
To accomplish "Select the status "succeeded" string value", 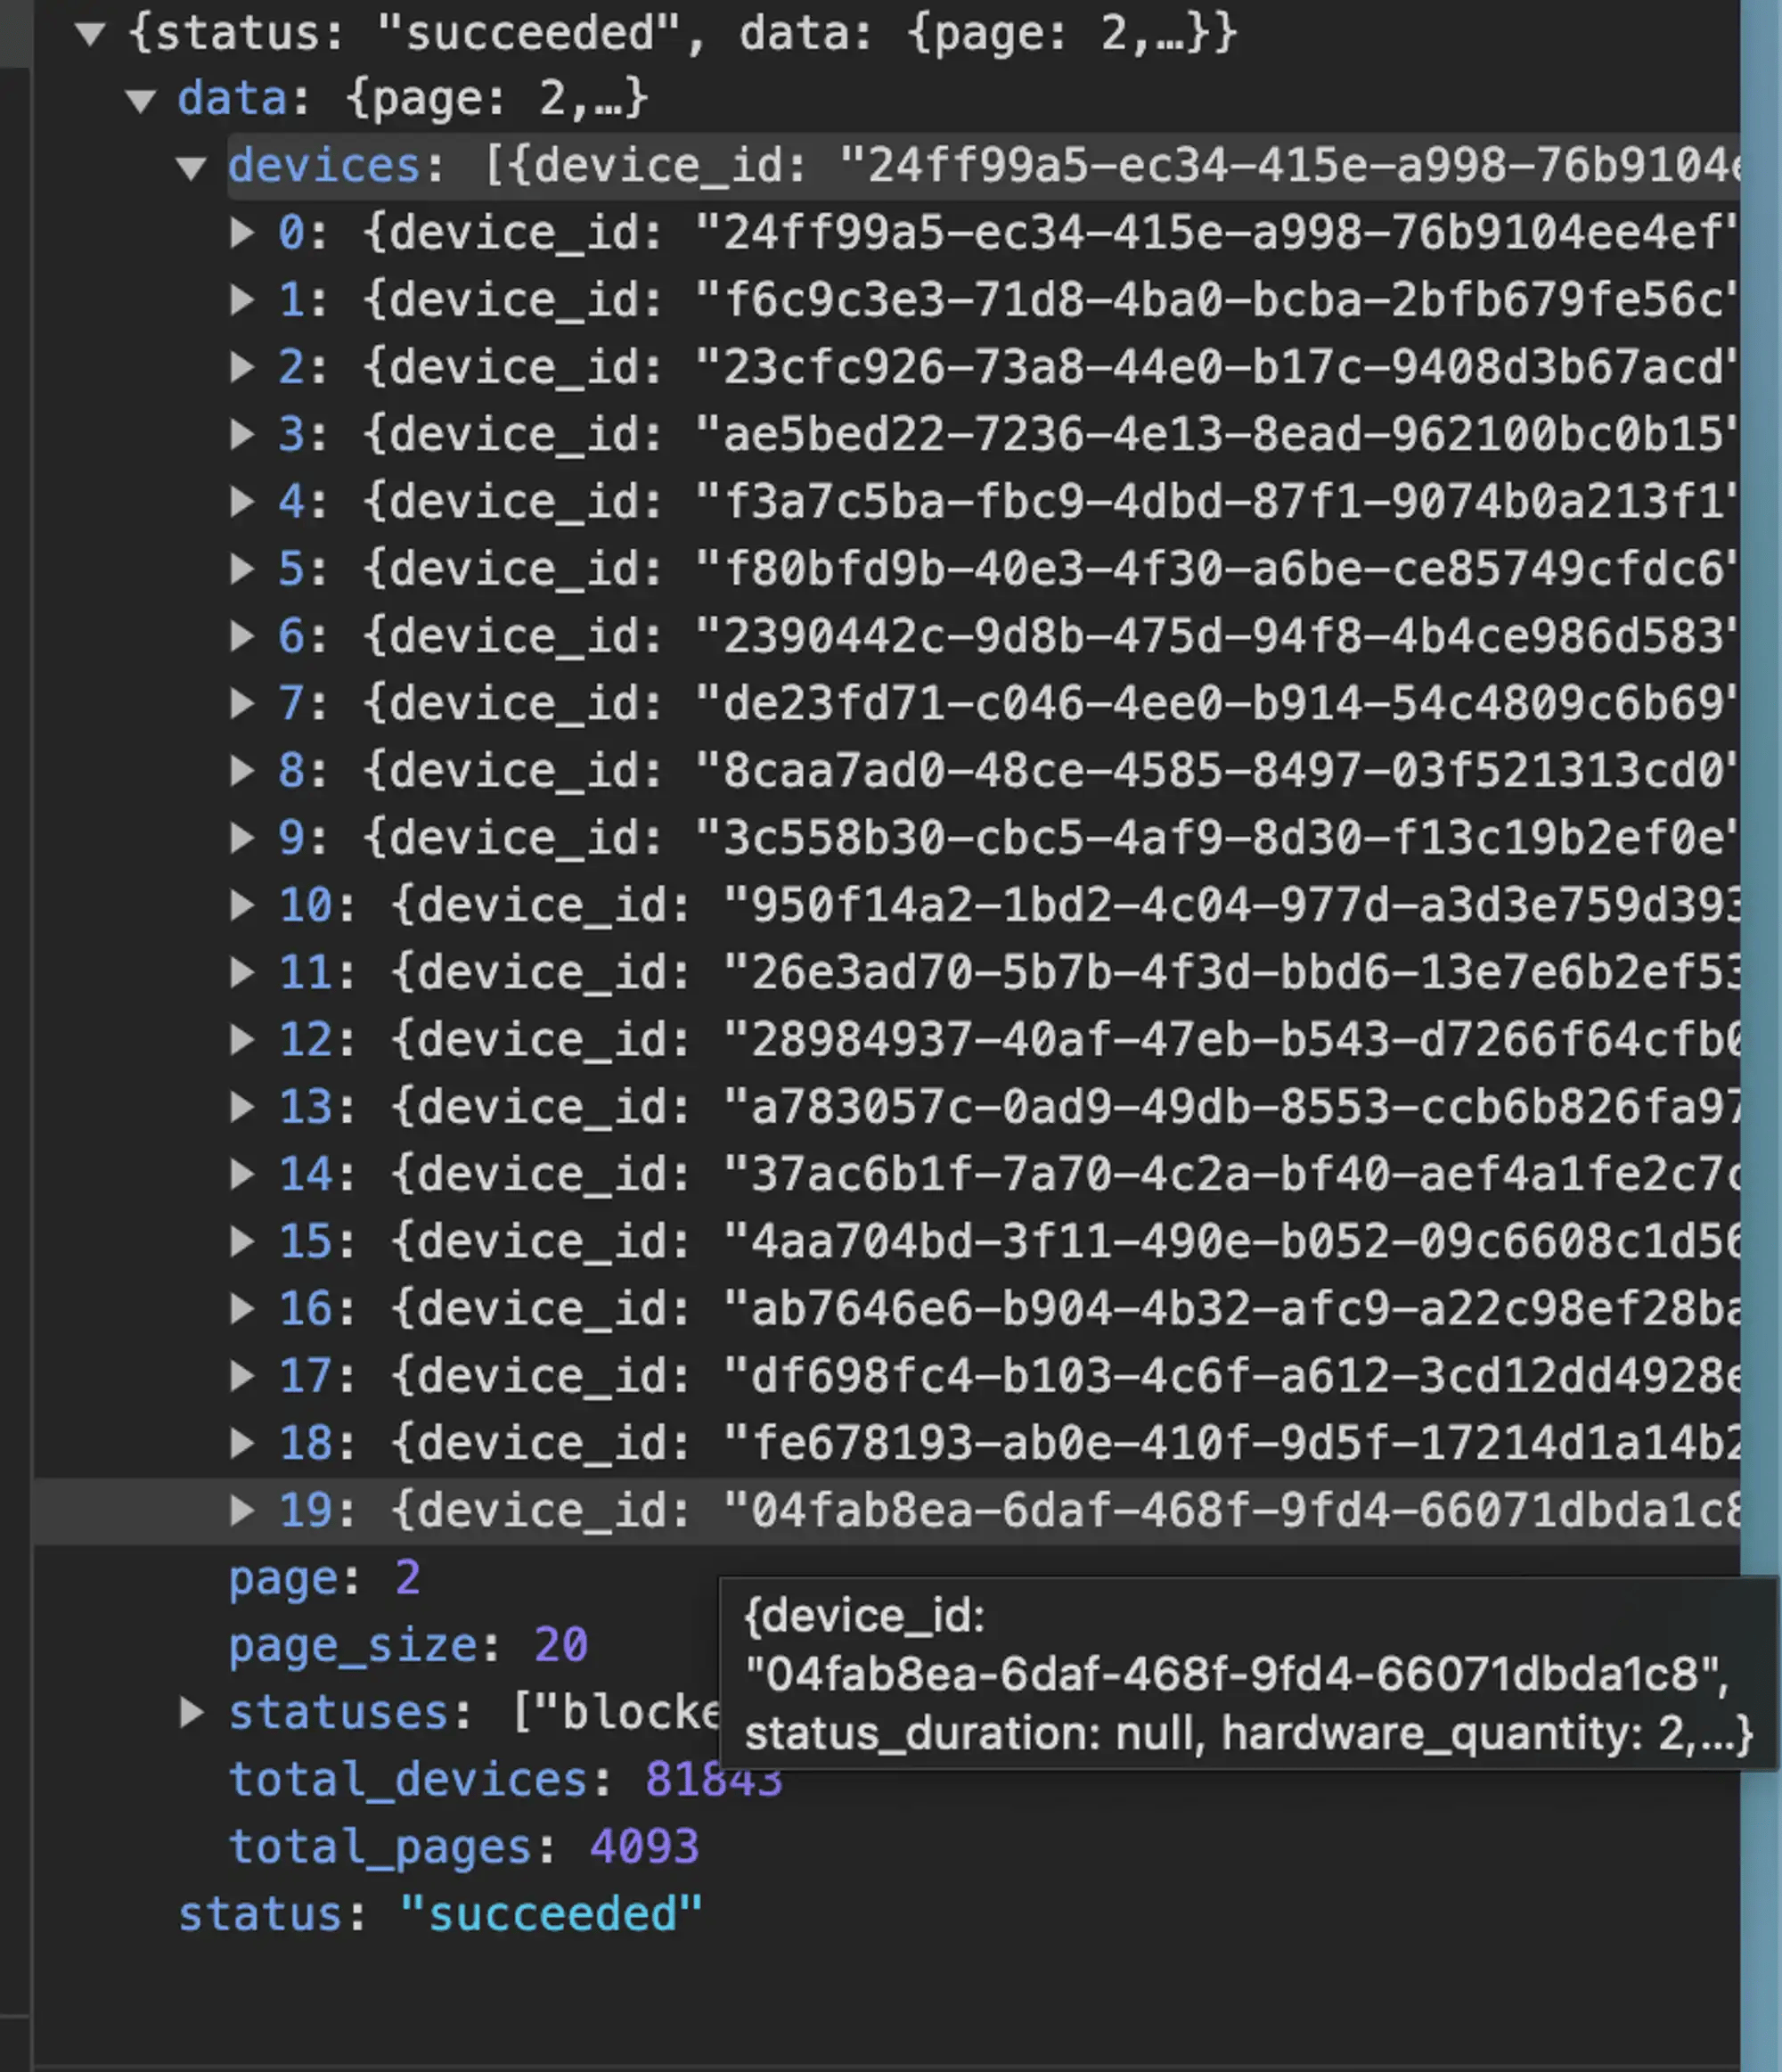I will [x=551, y=1914].
